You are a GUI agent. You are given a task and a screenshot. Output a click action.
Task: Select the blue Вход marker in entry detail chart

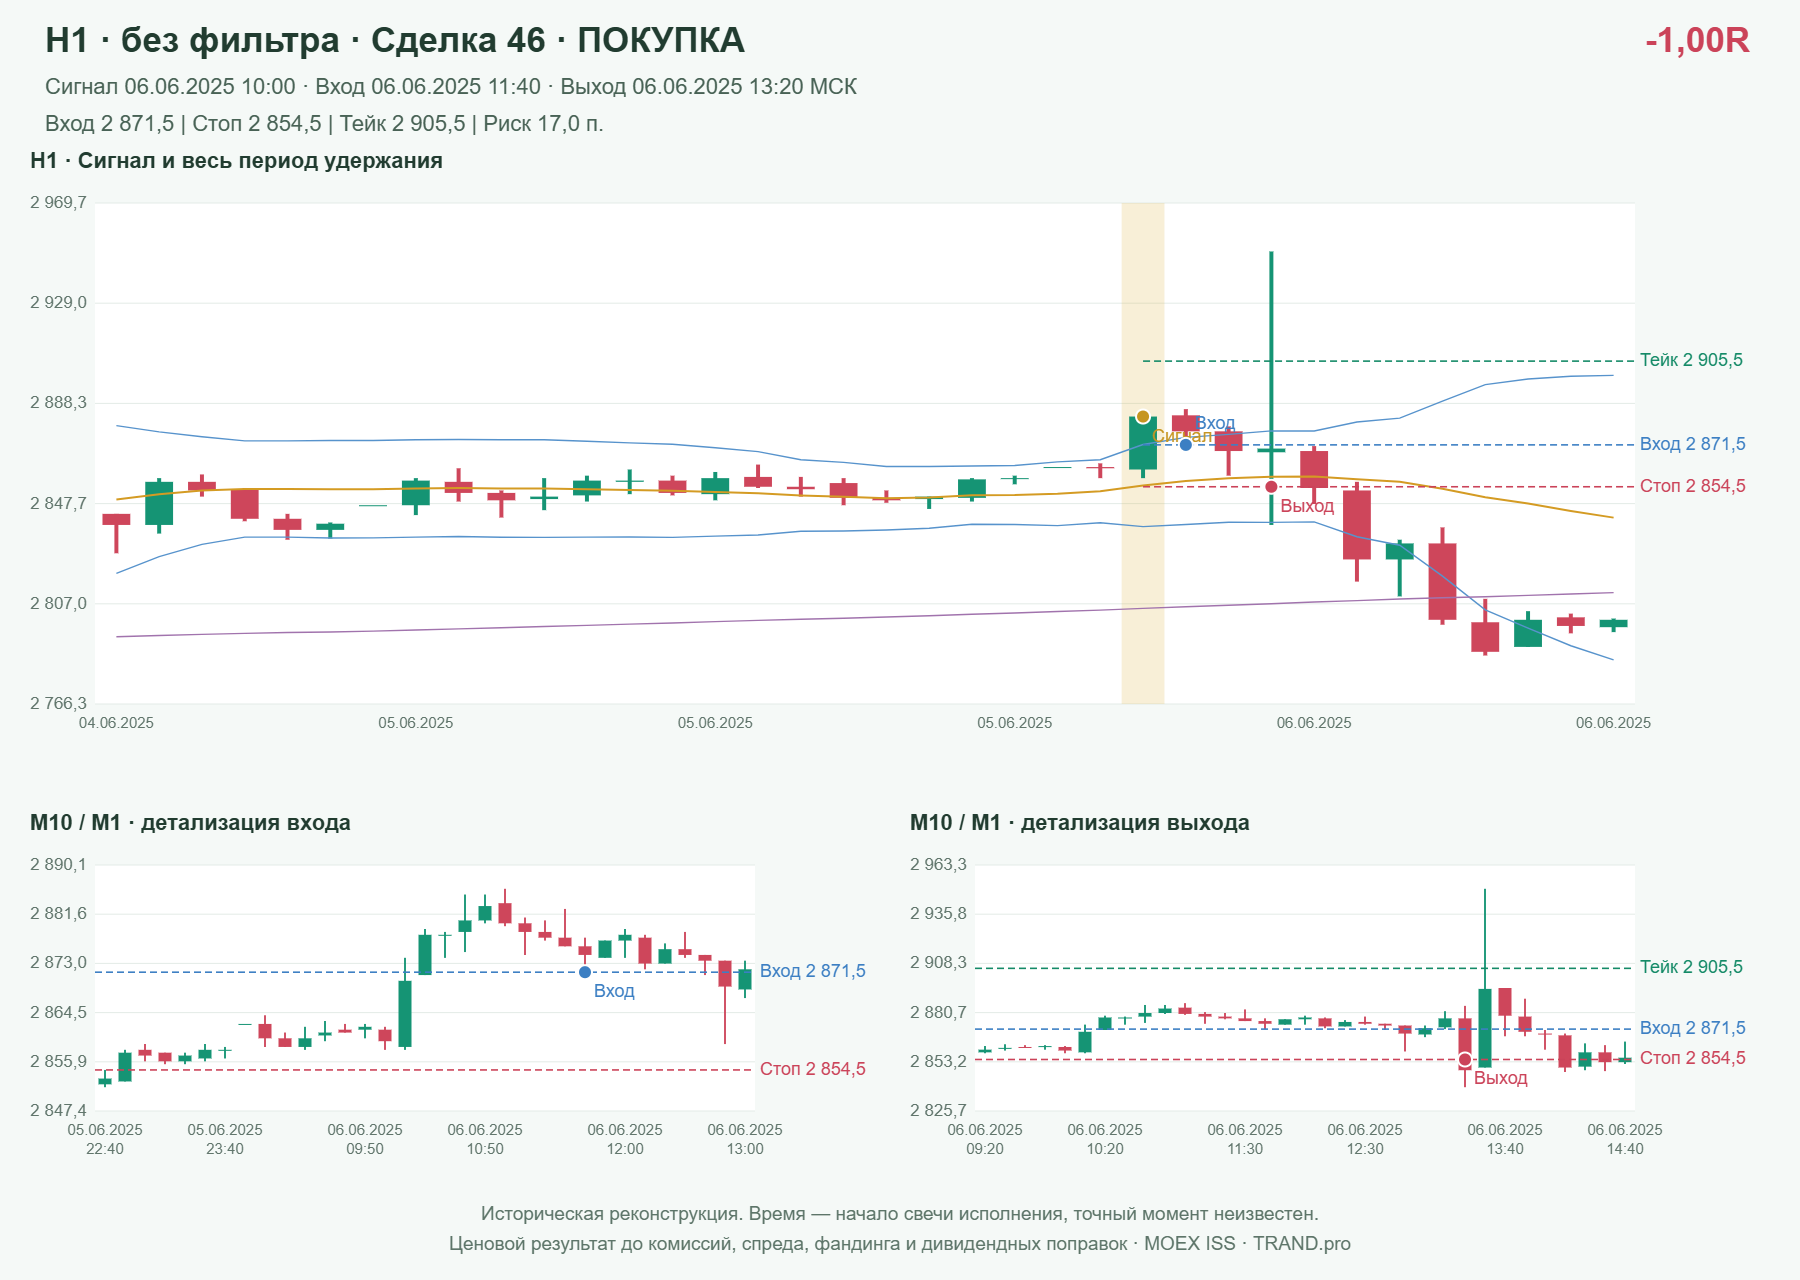[585, 972]
